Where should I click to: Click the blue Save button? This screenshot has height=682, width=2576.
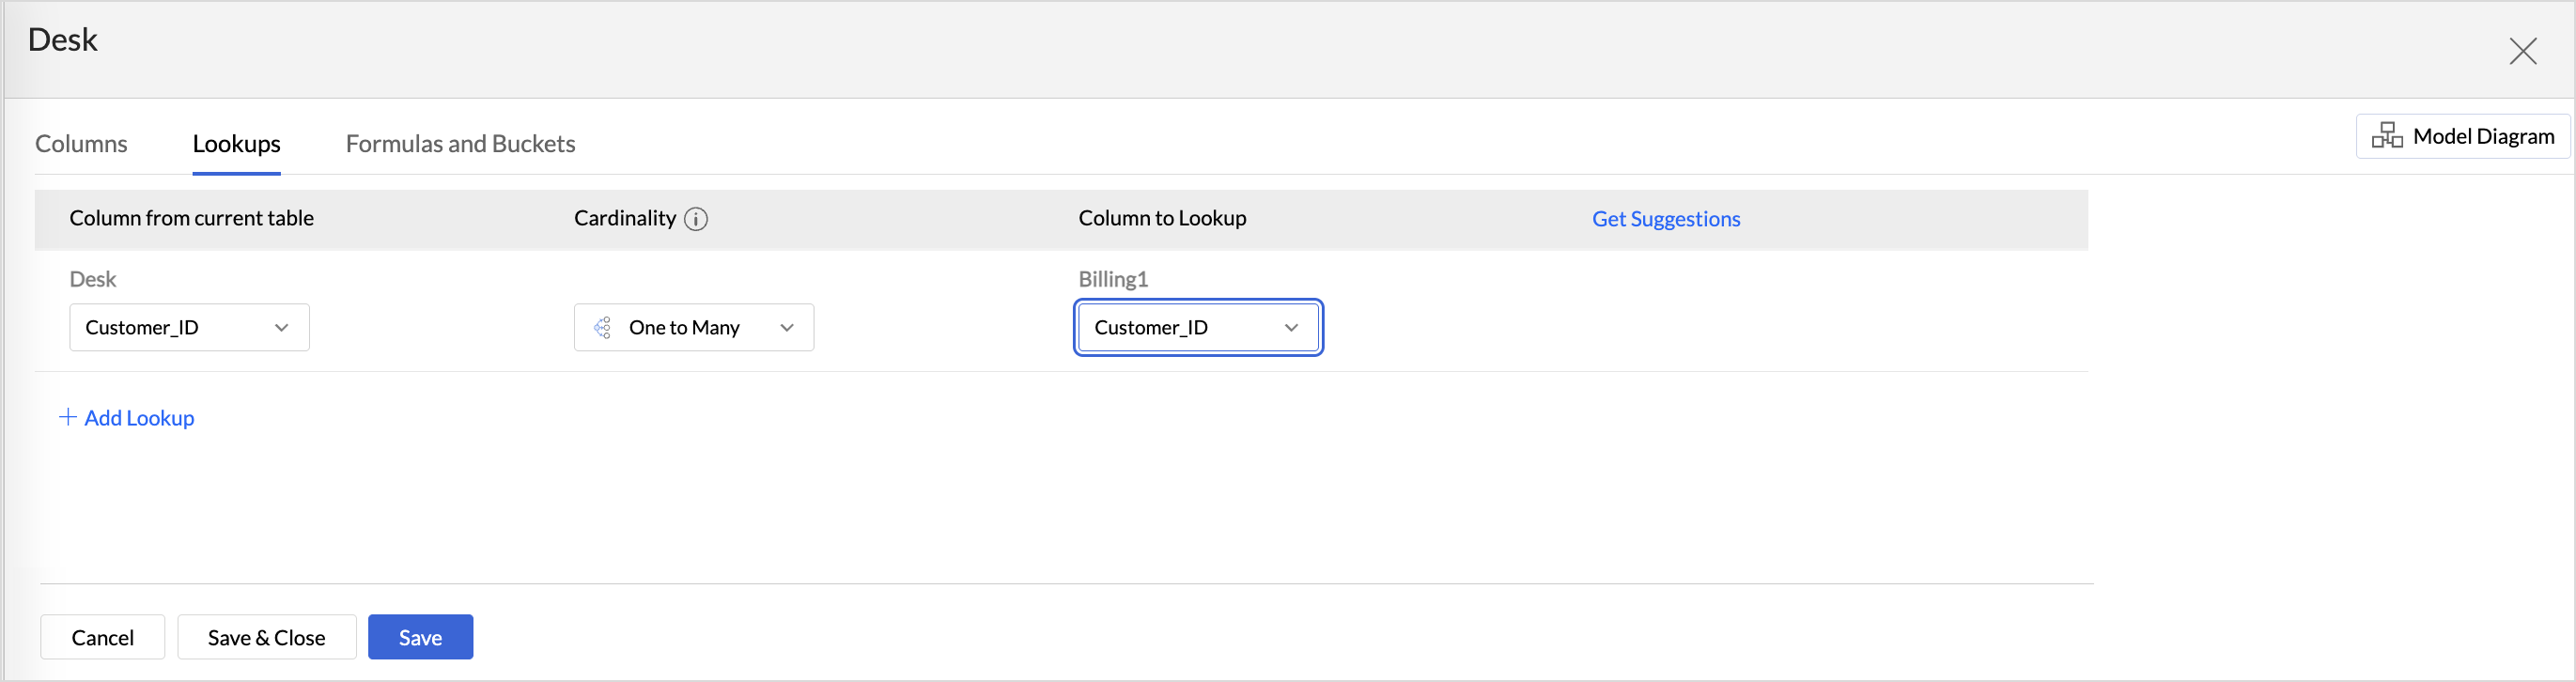pos(420,637)
